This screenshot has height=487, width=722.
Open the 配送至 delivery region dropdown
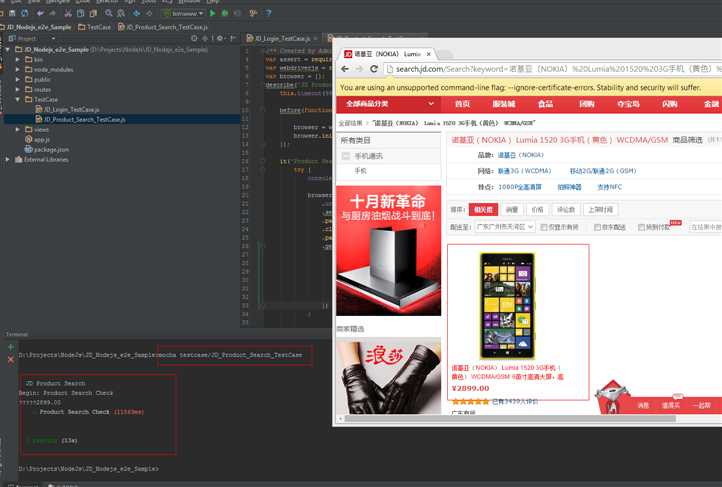pyautogui.click(x=505, y=227)
